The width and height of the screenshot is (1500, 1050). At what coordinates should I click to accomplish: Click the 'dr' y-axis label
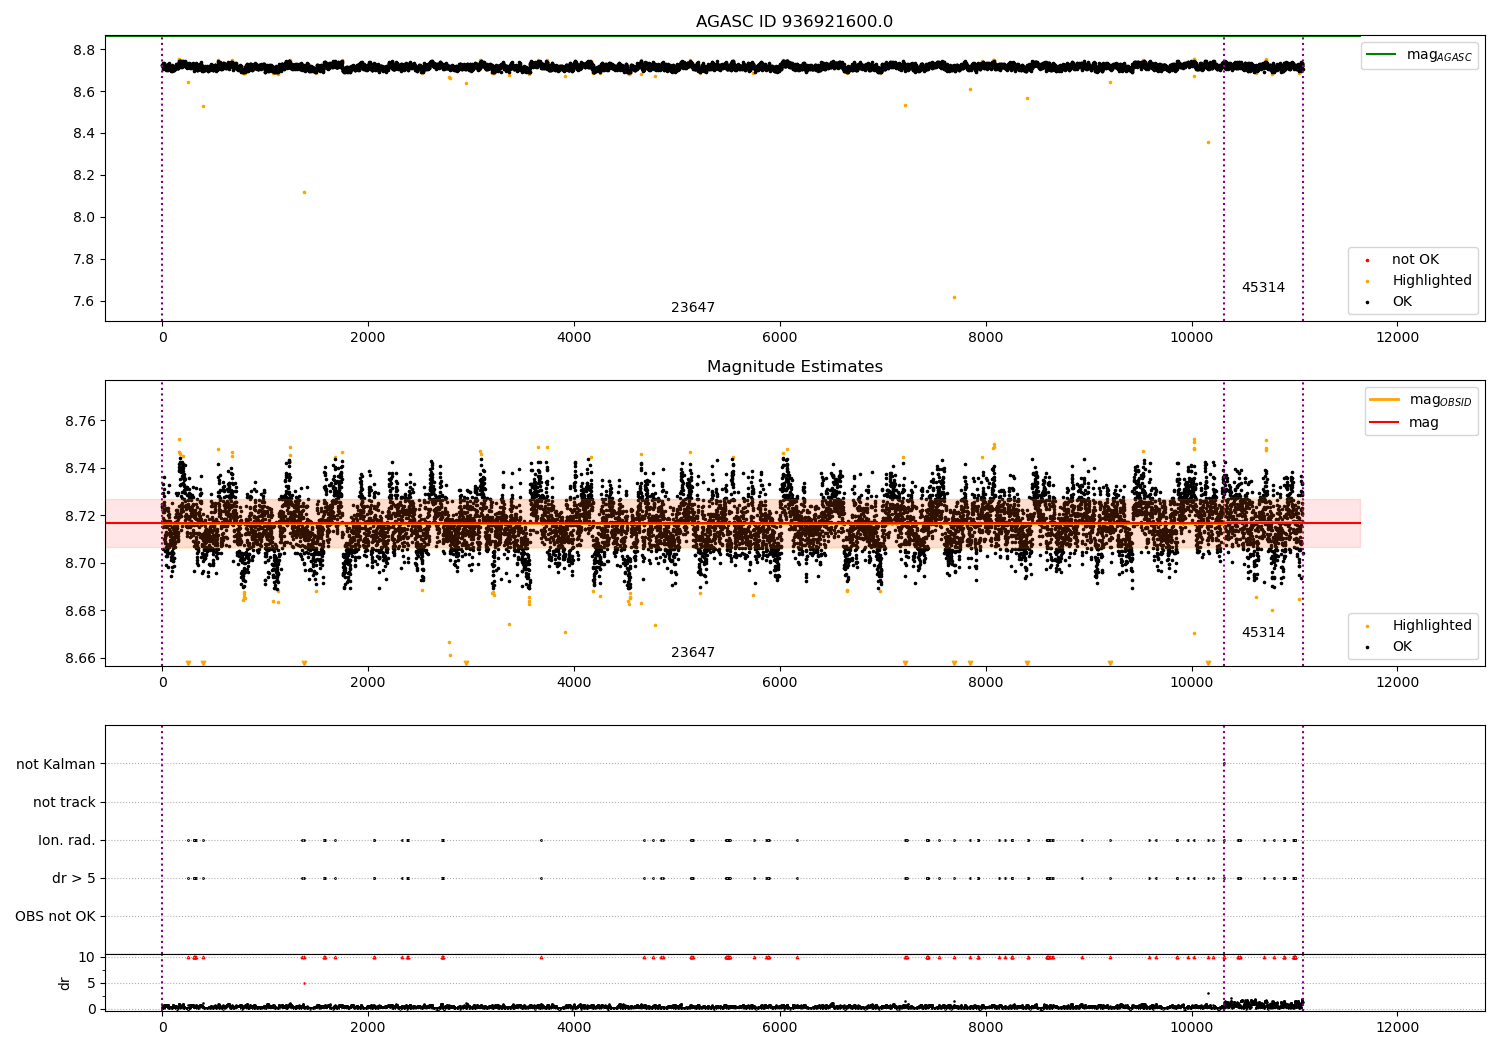65,983
